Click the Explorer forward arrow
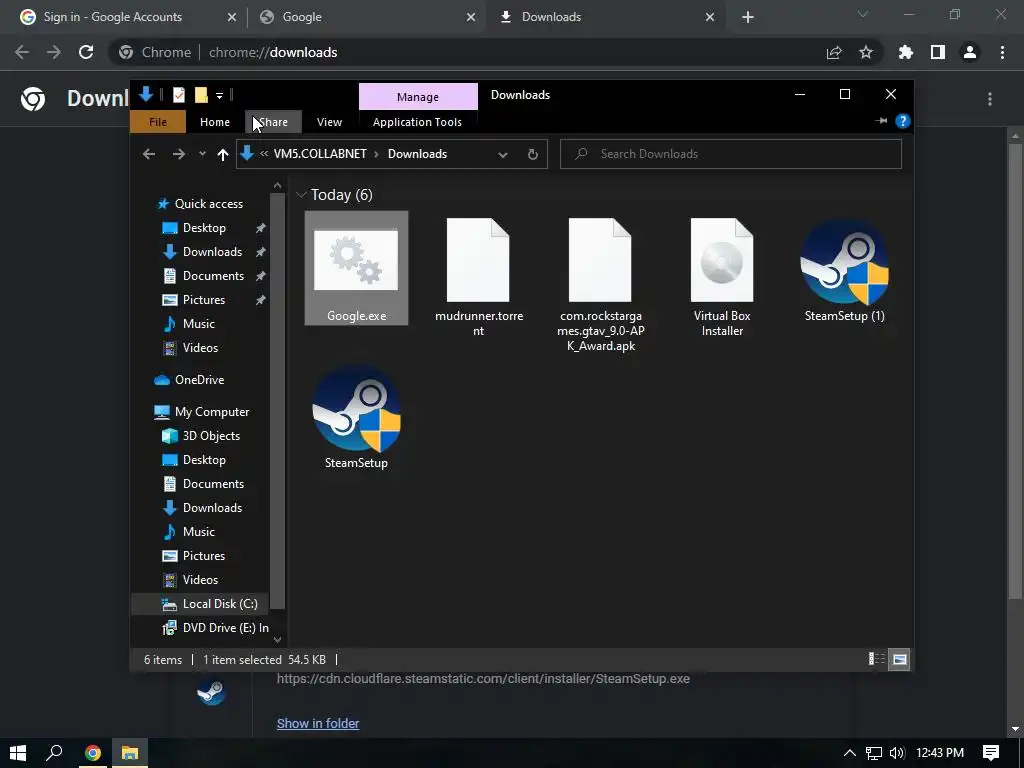Screen dimensions: 1024x768 (178, 154)
